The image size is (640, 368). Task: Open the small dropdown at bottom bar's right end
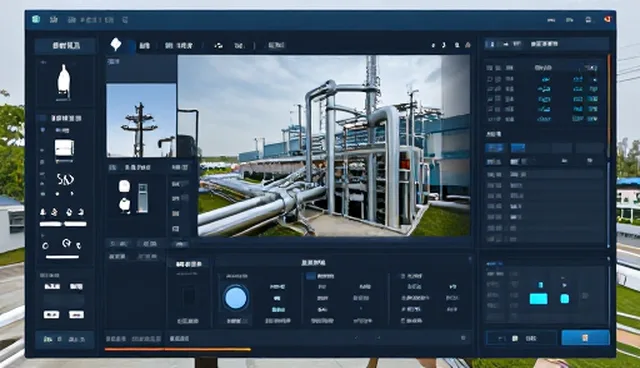[x=463, y=338]
